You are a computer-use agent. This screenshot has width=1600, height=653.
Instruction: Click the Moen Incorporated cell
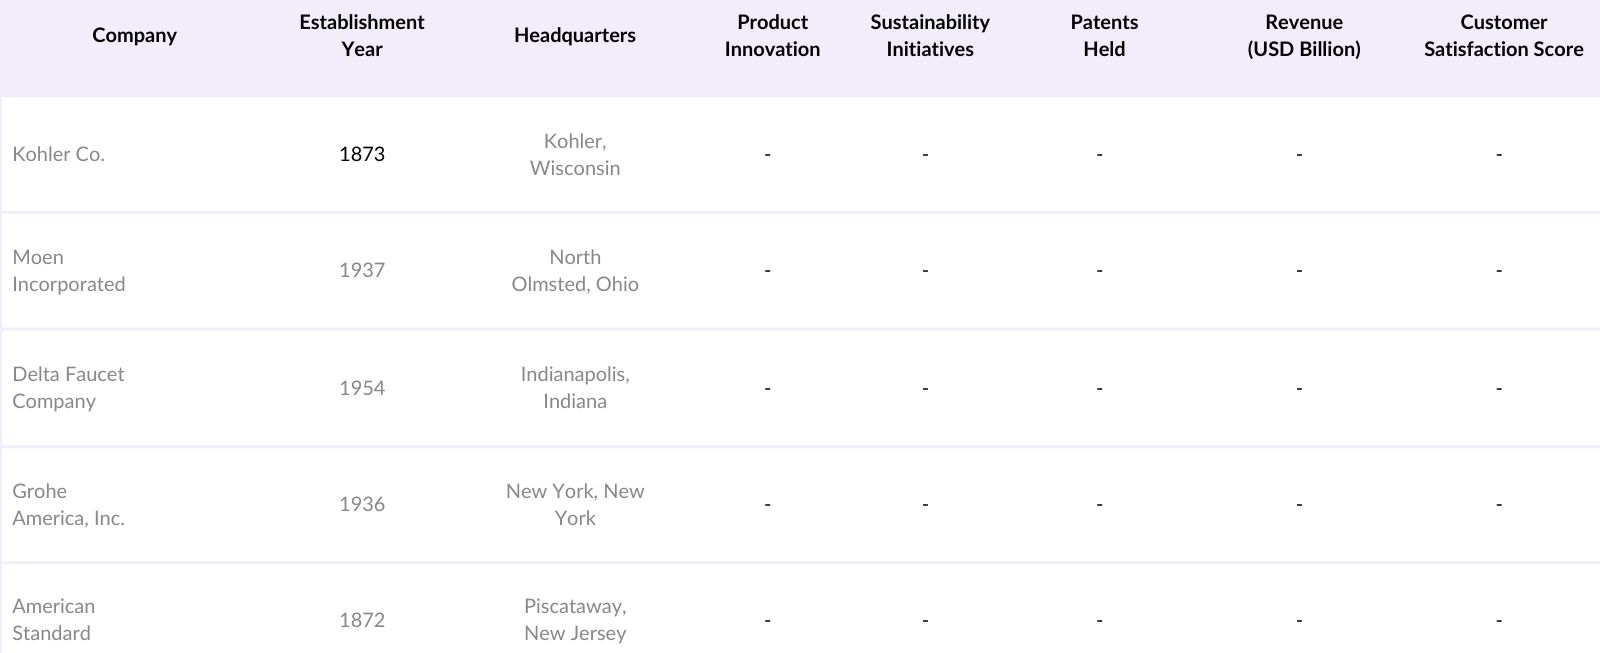68,270
